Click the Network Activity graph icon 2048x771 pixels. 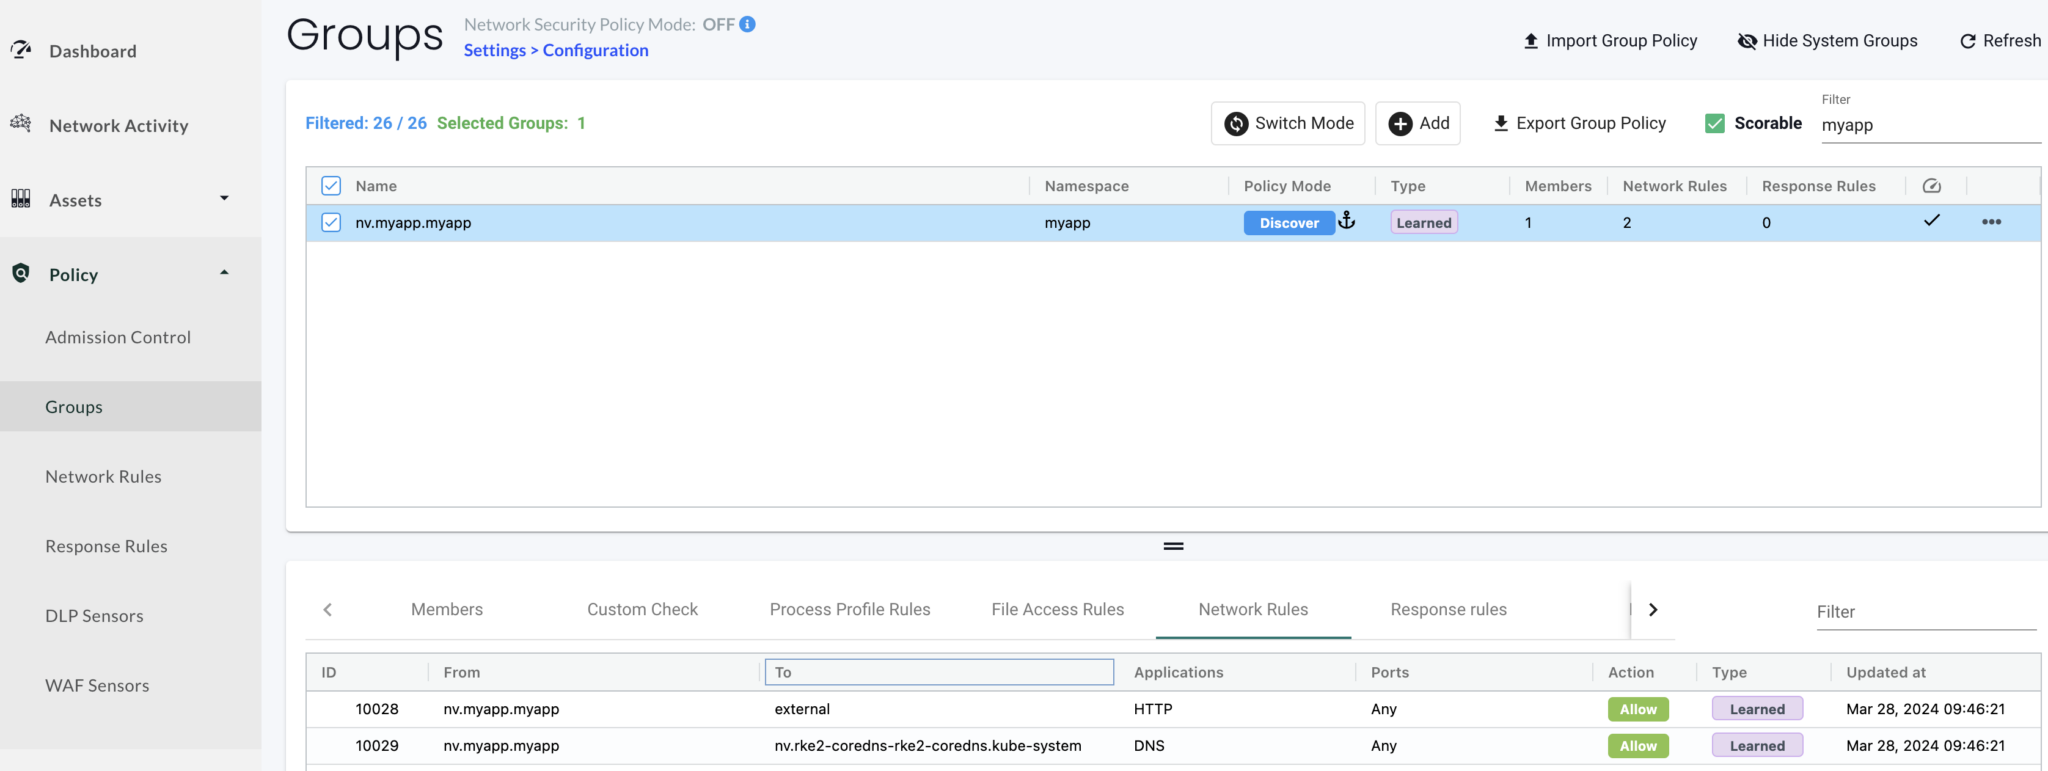21,123
